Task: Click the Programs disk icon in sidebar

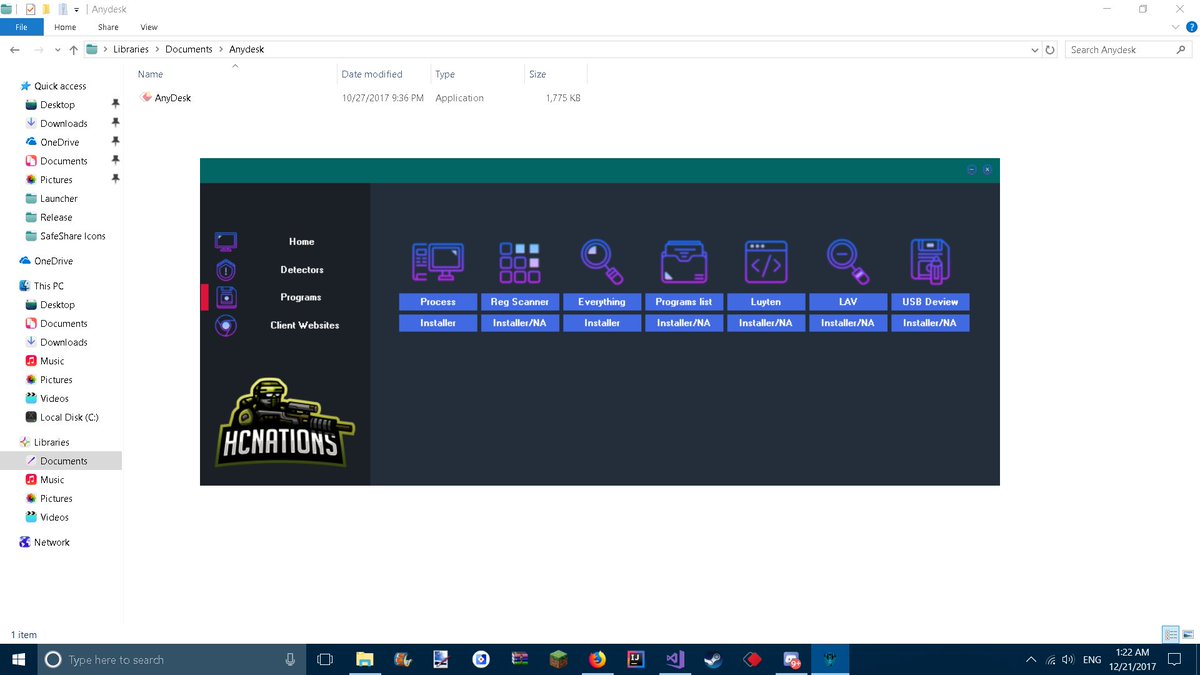Action: [x=226, y=297]
